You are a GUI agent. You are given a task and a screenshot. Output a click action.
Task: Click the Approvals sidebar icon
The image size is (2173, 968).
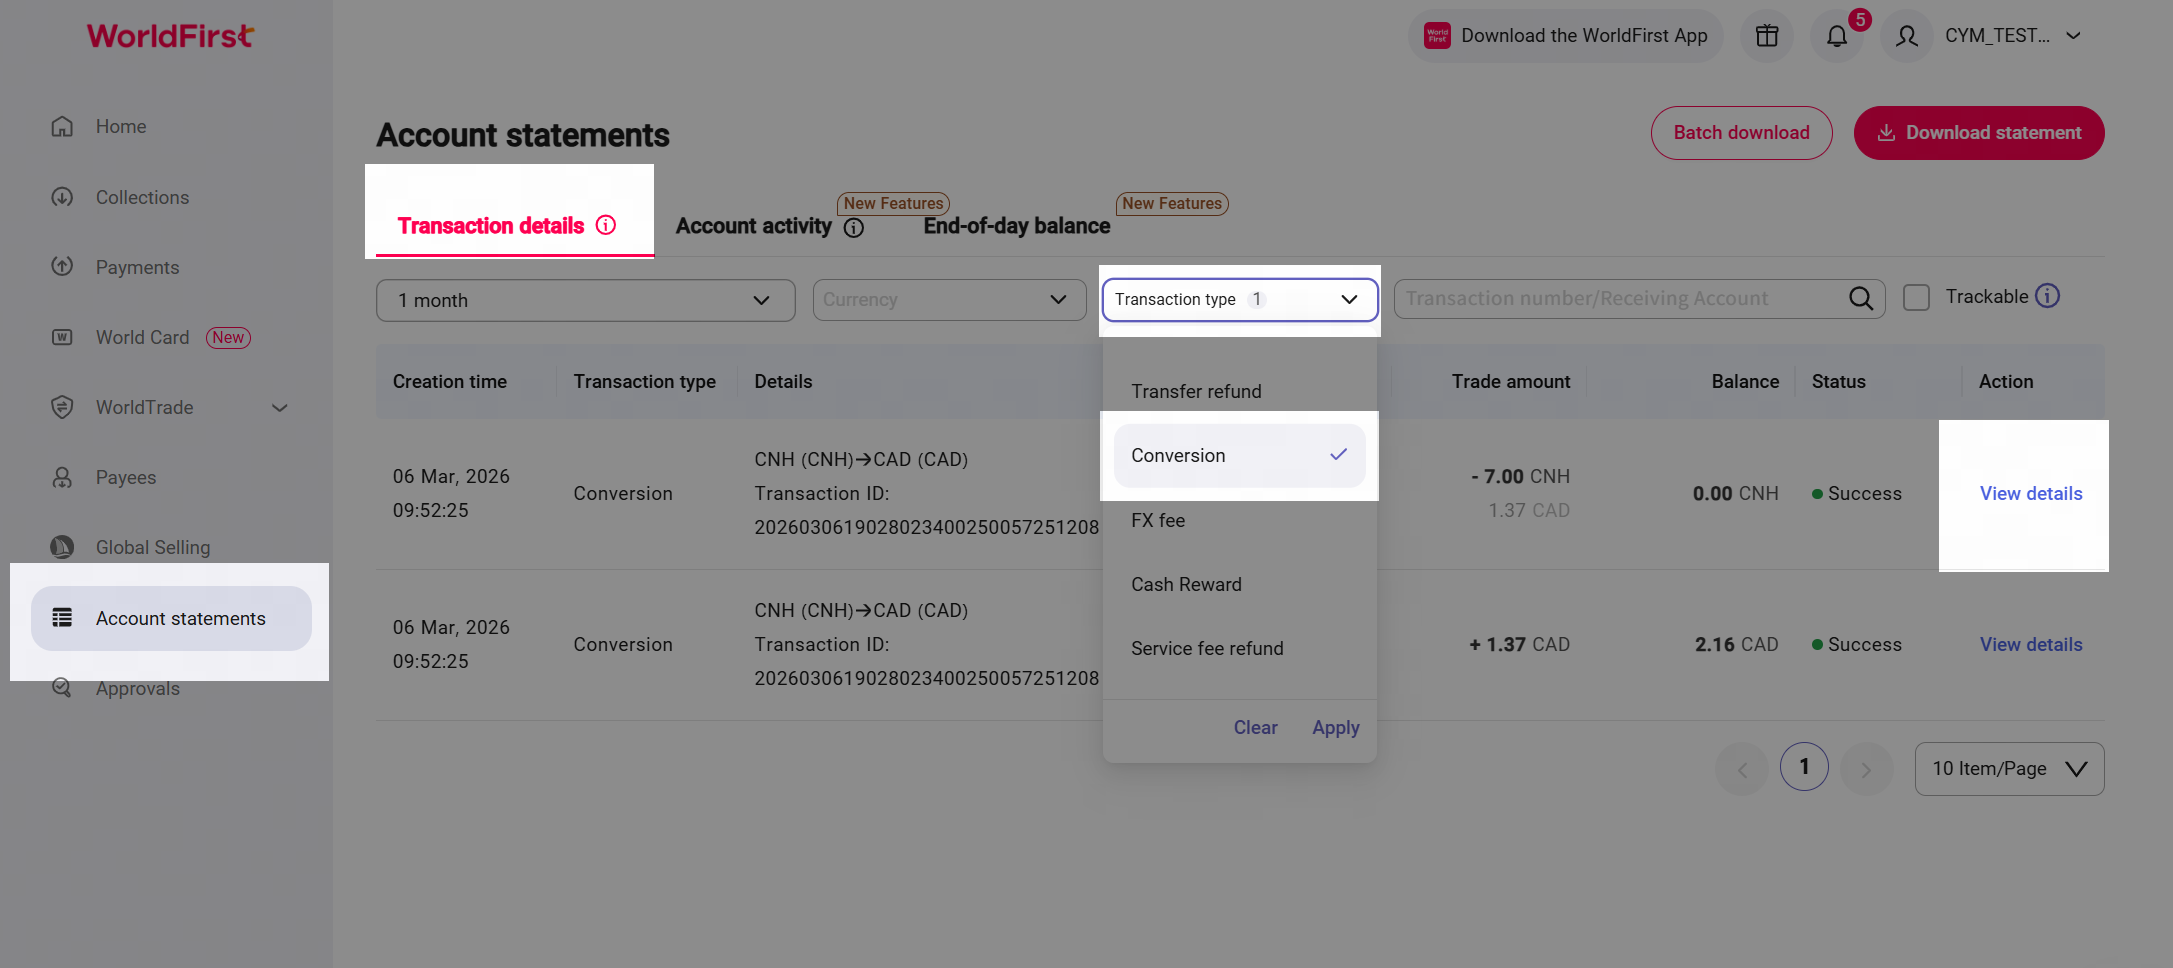(x=62, y=688)
